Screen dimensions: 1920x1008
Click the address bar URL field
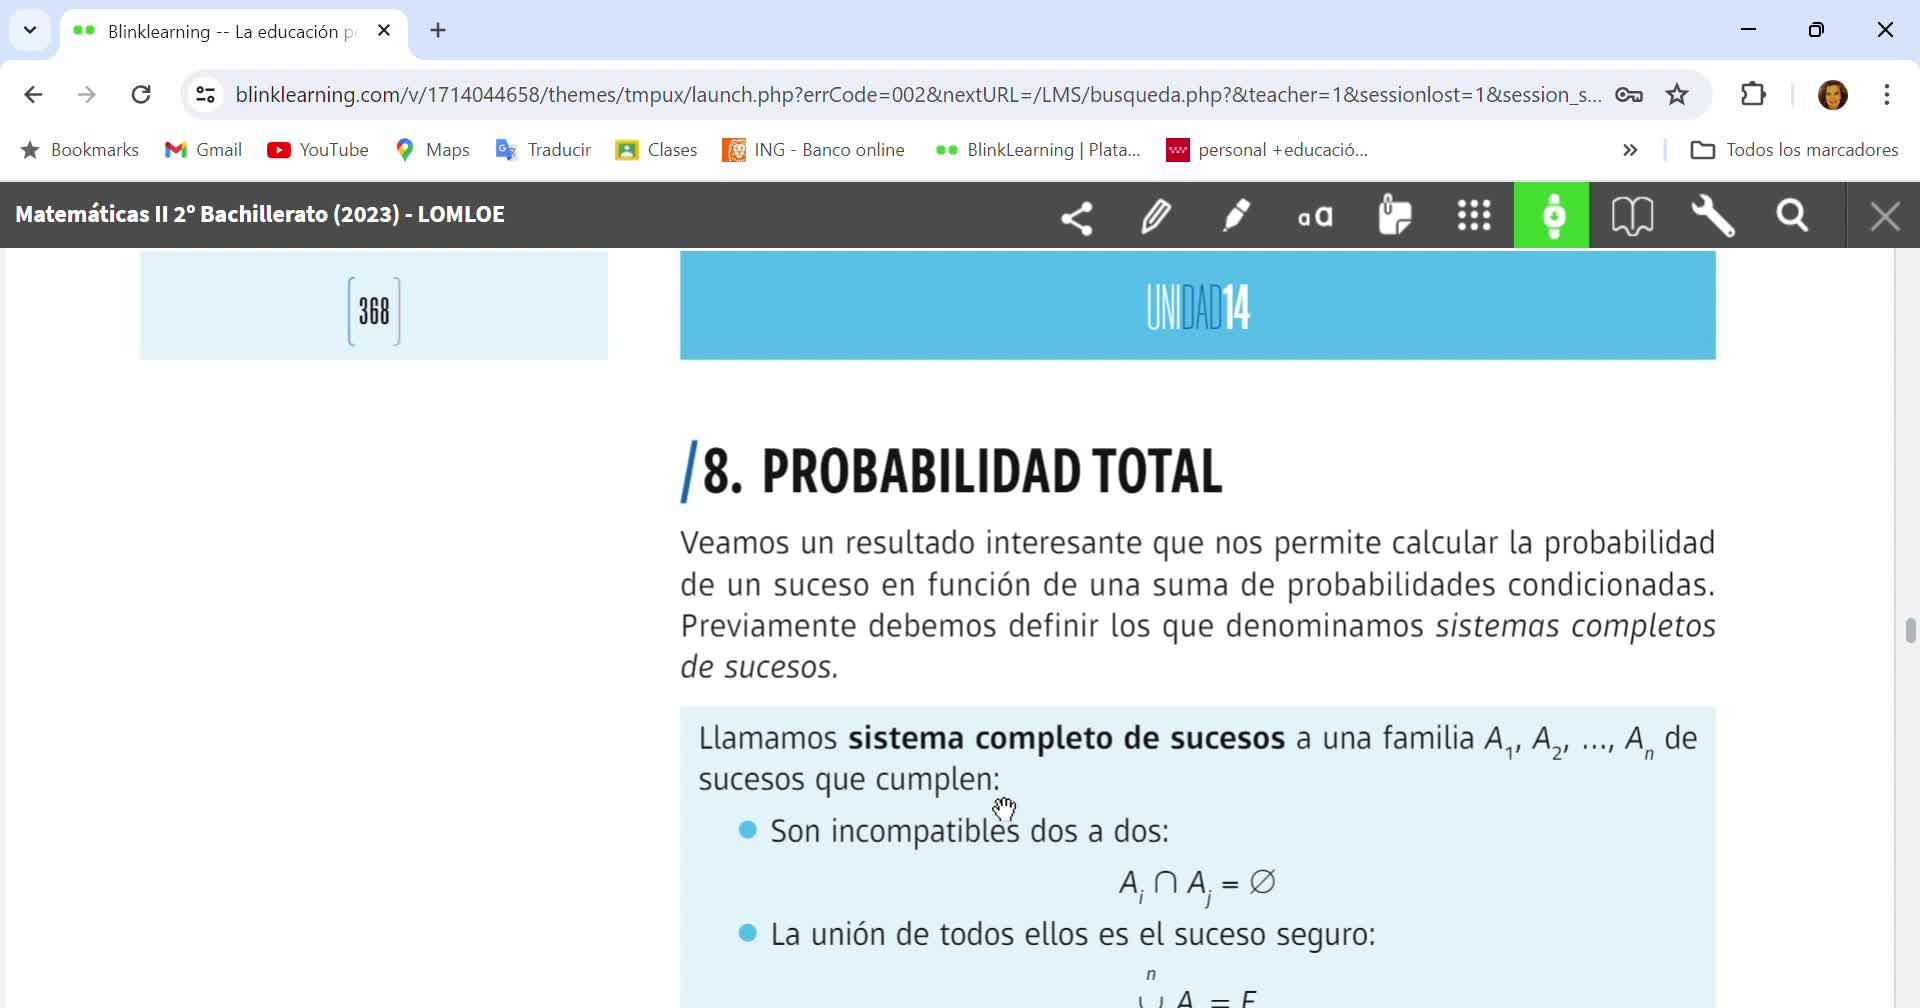918,95
